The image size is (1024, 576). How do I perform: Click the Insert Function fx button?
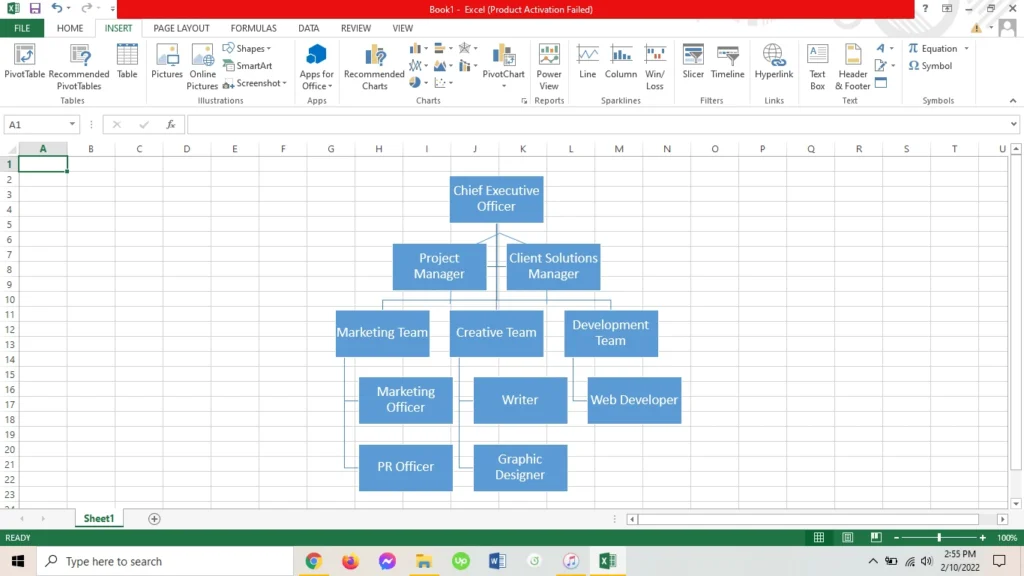170,124
